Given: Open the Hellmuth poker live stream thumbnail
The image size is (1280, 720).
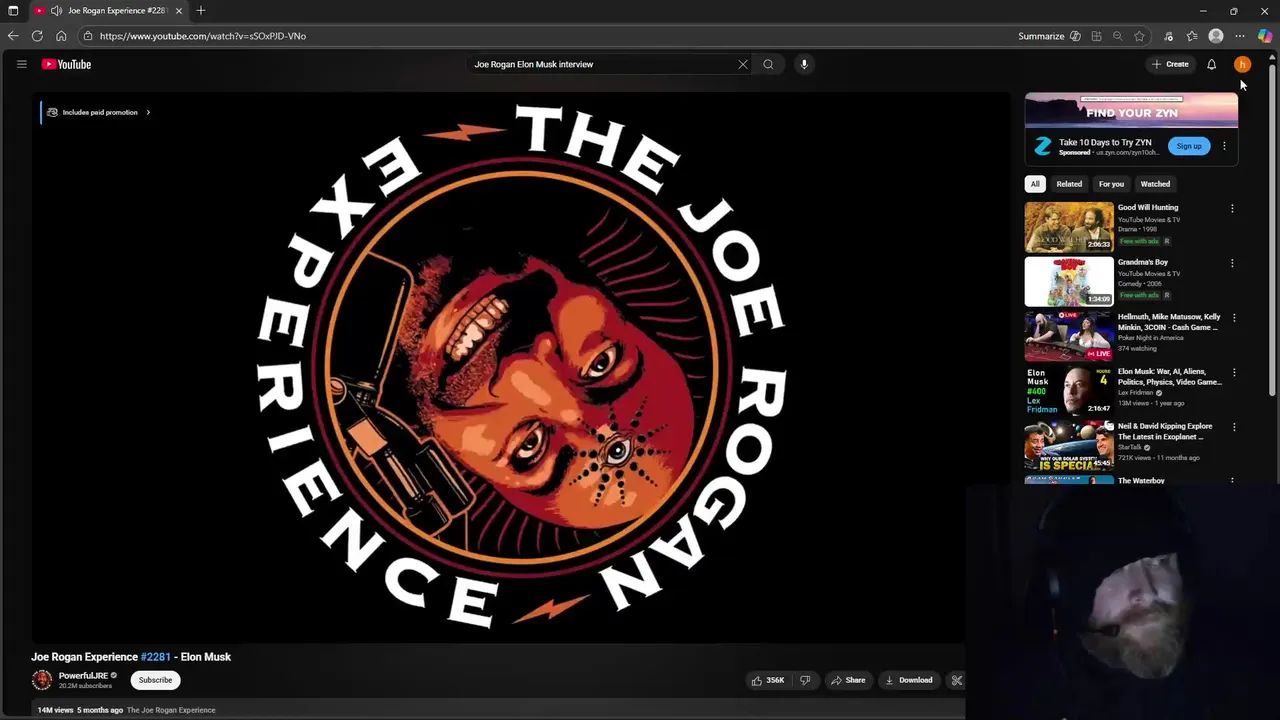Looking at the screenshot, I should (1069, 336).
